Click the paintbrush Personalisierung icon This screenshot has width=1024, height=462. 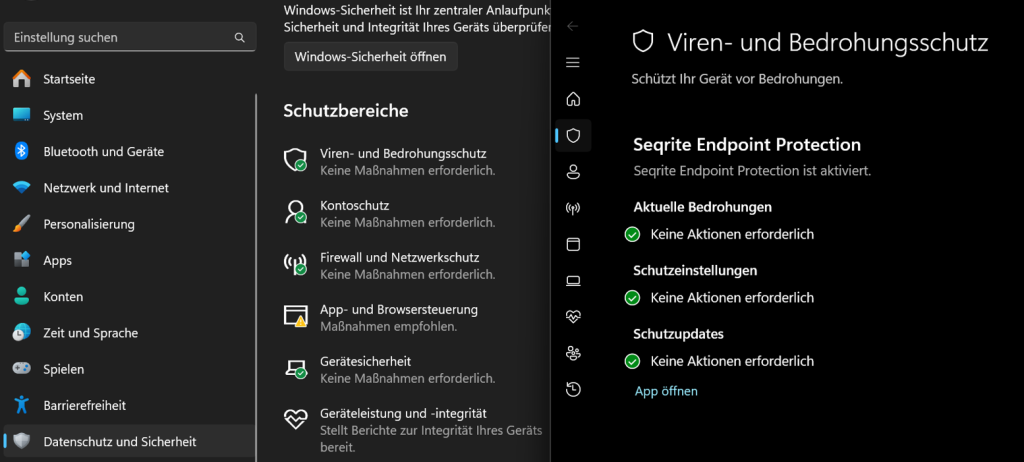[x=22, y=224]
